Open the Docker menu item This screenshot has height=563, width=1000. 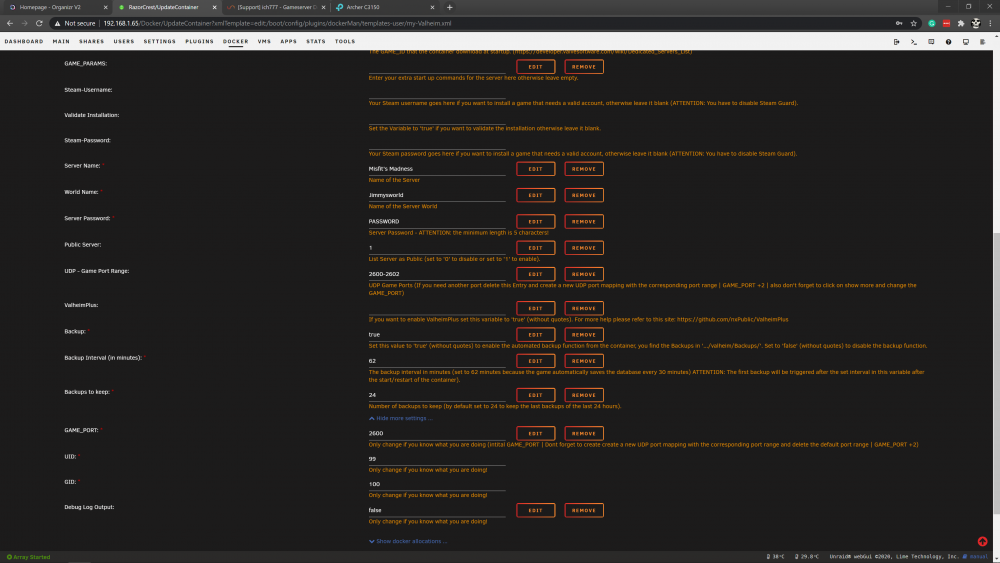235,41
